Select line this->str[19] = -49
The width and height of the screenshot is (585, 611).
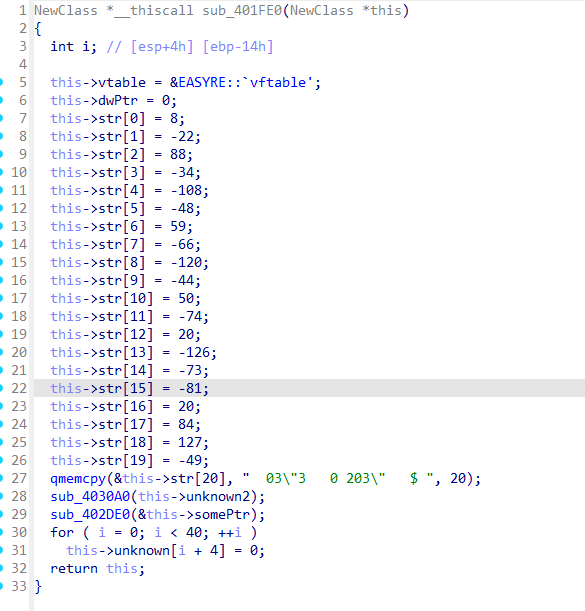[129, 460]
